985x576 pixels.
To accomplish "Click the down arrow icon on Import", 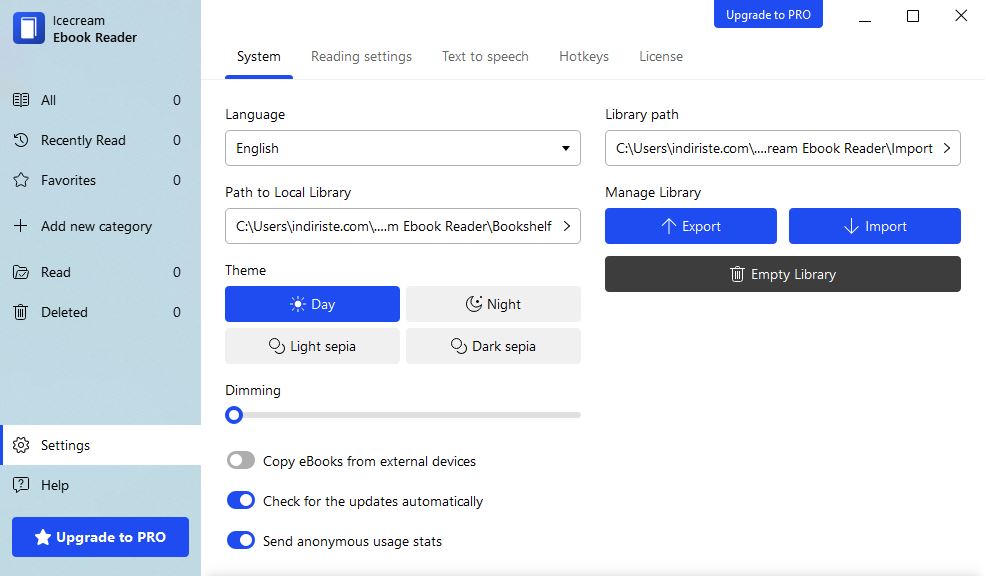I will (x=851, y=226).
